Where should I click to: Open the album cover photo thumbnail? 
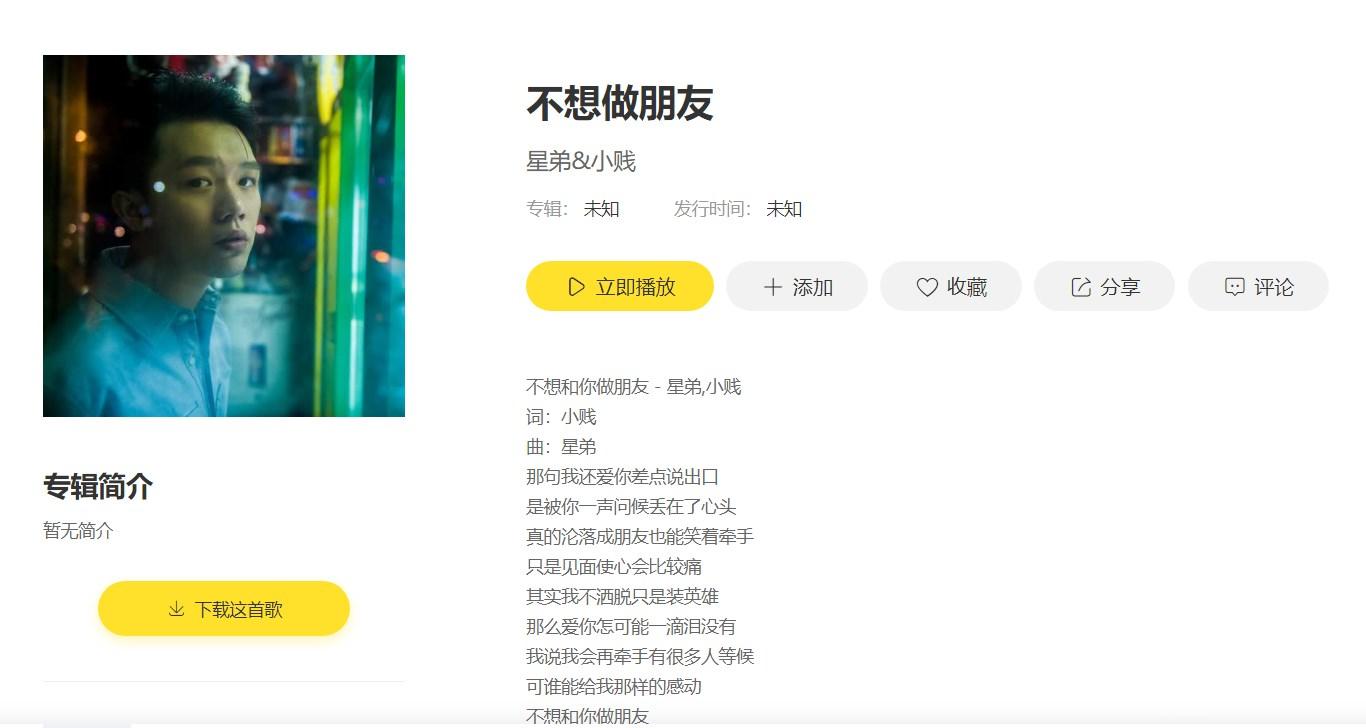pos(224,236)
